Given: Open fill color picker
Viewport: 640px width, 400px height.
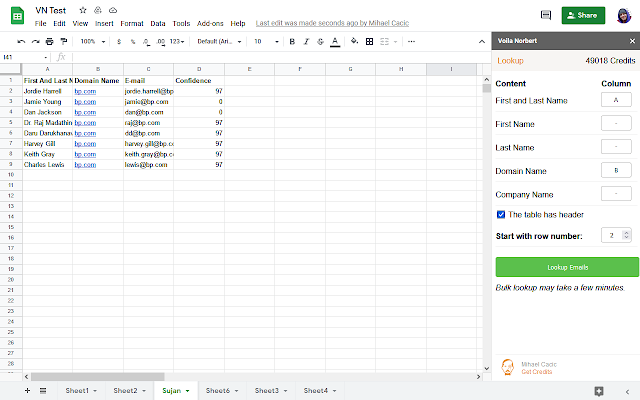Looking at the screenshot, I should coord(354,41).
